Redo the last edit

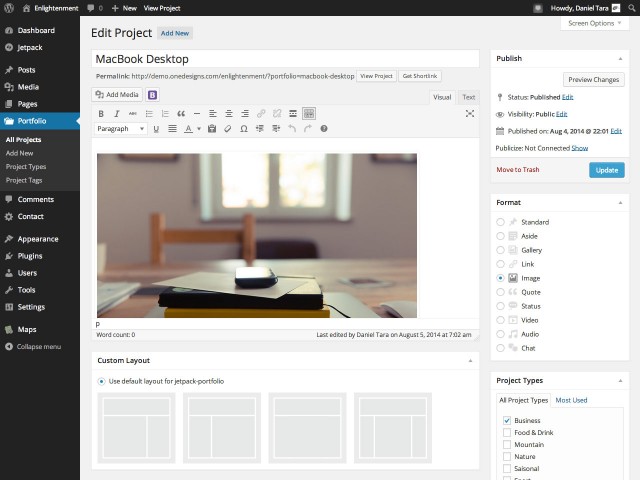point(308,129)
